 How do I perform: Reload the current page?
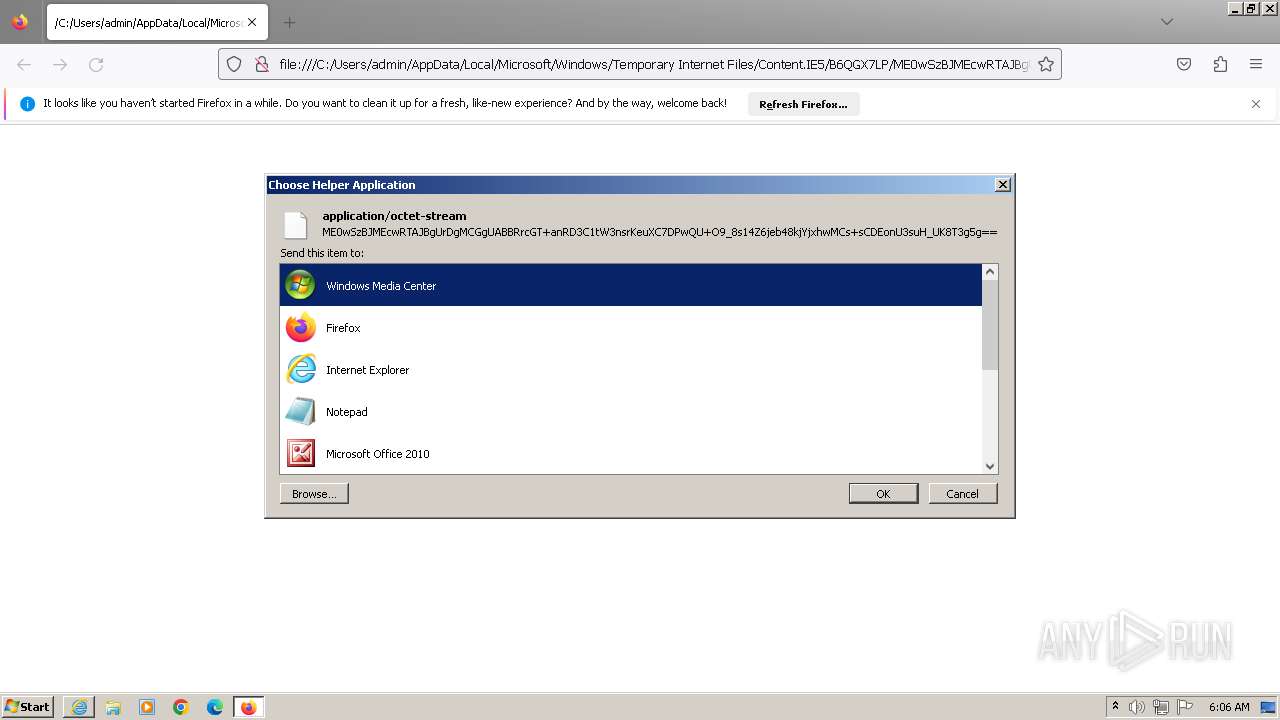tap(96, 64)
